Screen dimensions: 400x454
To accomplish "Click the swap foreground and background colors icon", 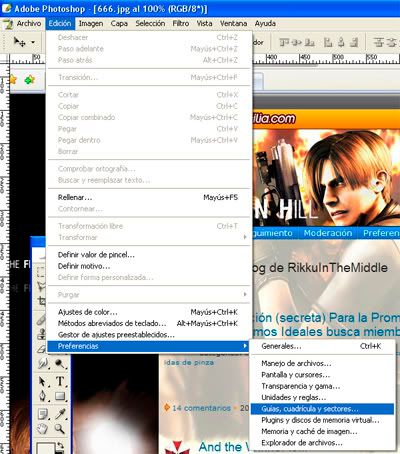I will 60,446.
